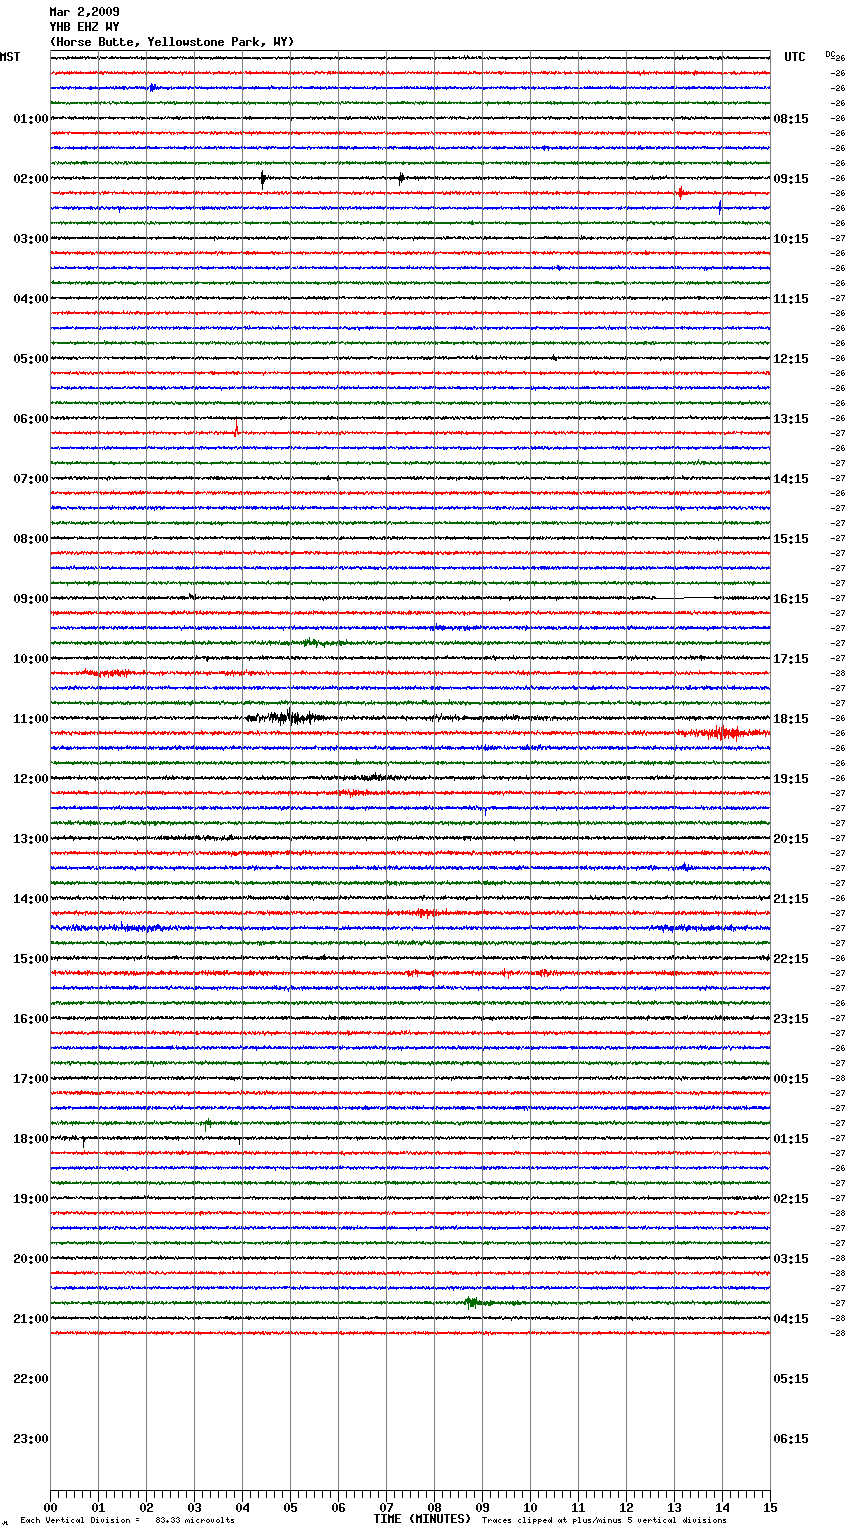Click the blue spike near minute 02 at chart top

[x=152, y=88]
